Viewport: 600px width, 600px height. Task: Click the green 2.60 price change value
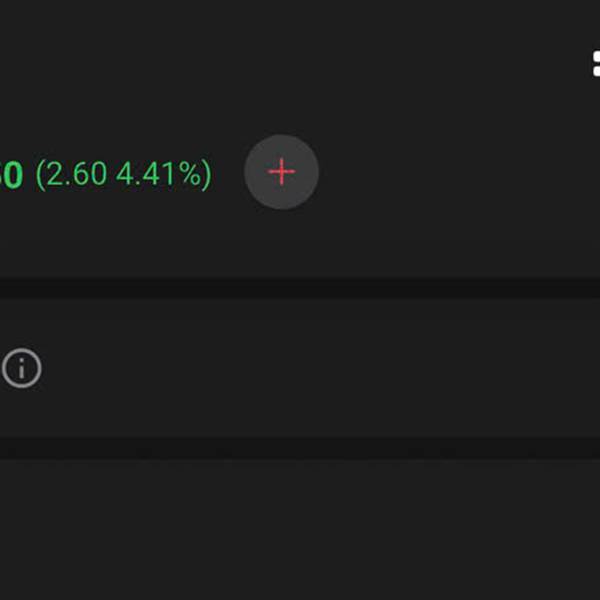[x=76, y=174]
